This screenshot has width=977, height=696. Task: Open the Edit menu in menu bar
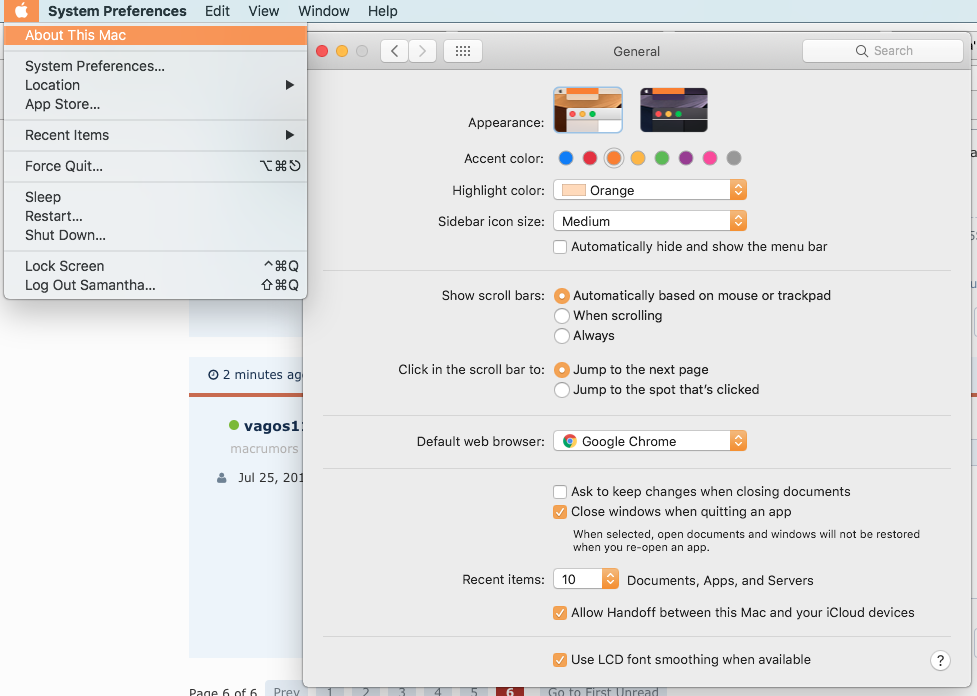click(217, 11)
